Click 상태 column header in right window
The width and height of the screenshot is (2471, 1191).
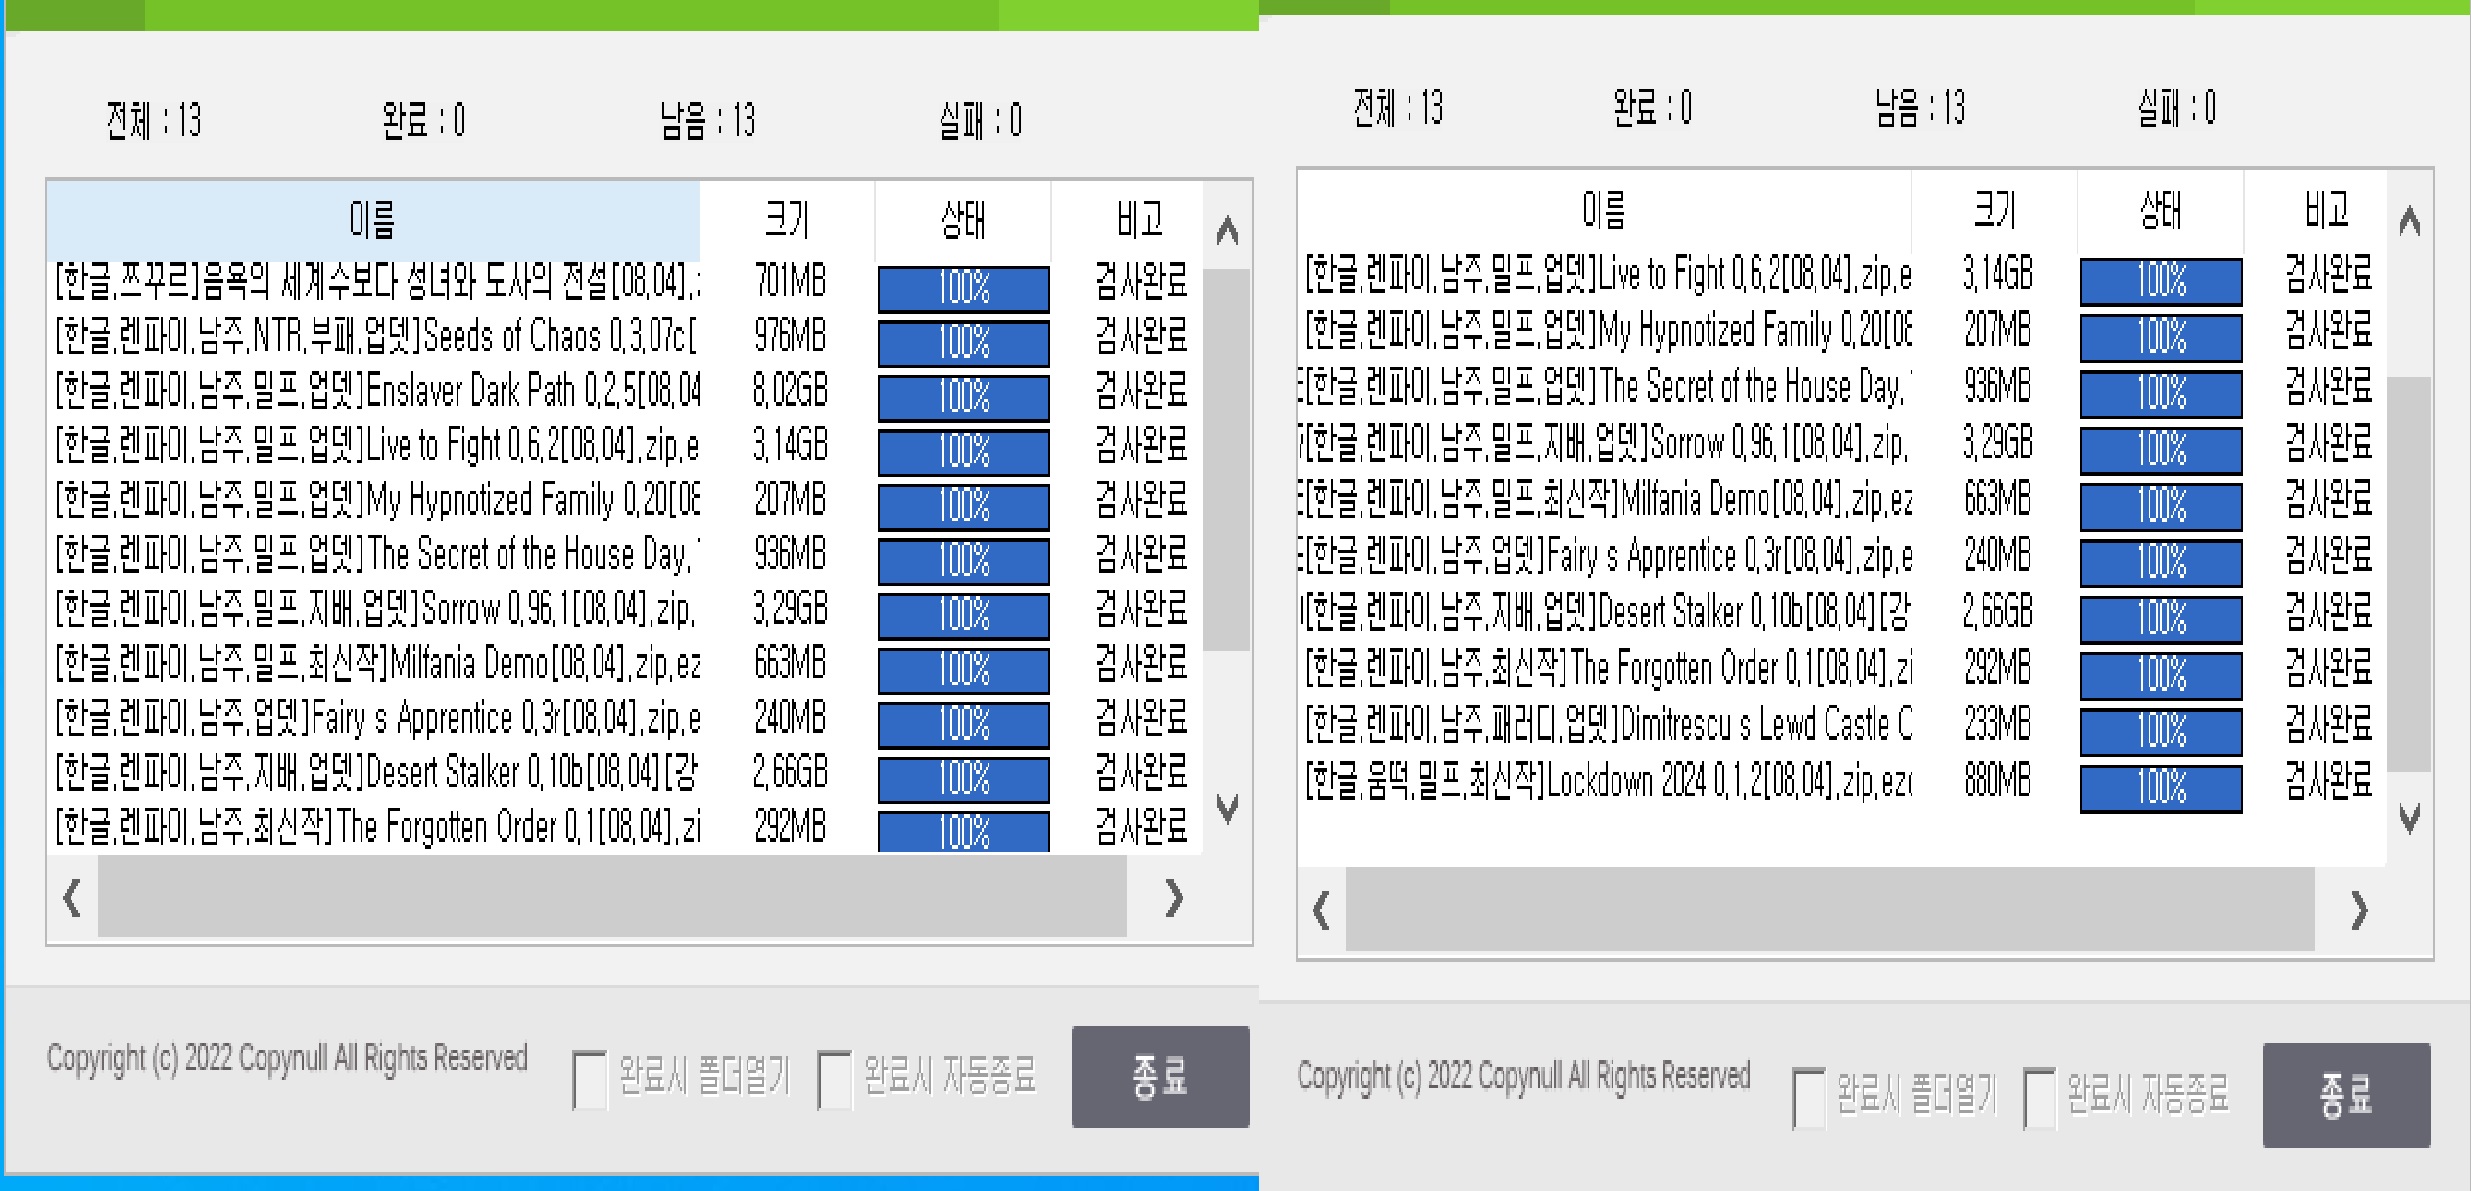(2160, 210)
